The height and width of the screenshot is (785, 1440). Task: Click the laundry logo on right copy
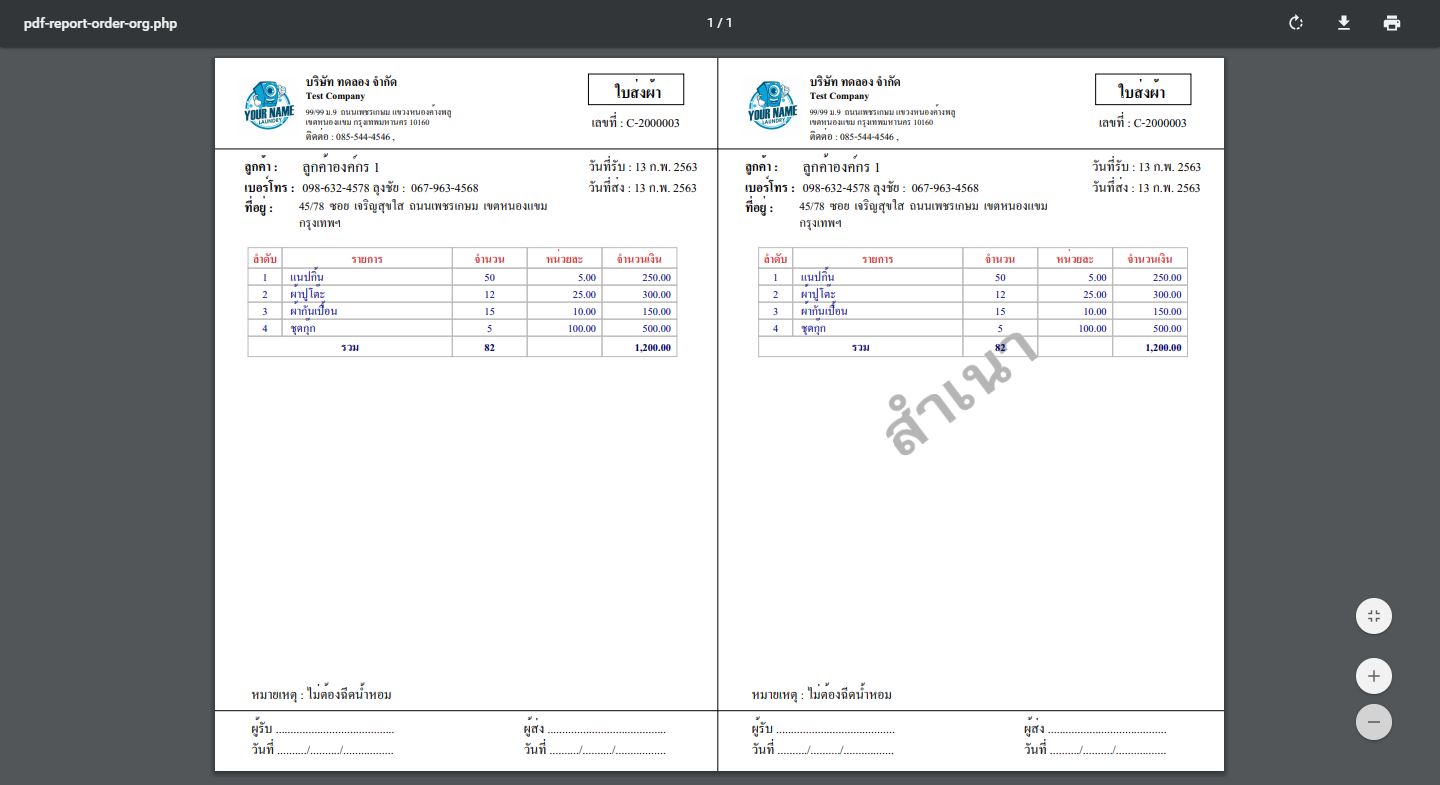click(773, 106)
